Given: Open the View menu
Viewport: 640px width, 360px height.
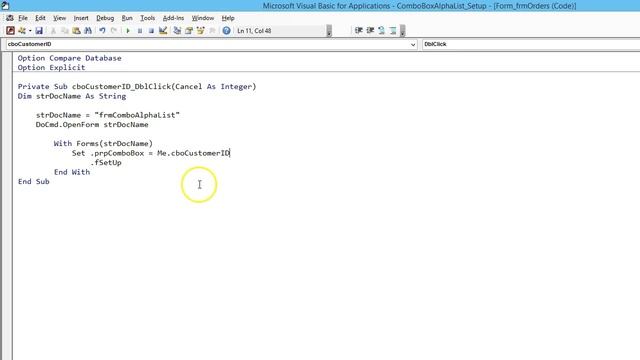Looking at the screenshot, I should (60, 18).
